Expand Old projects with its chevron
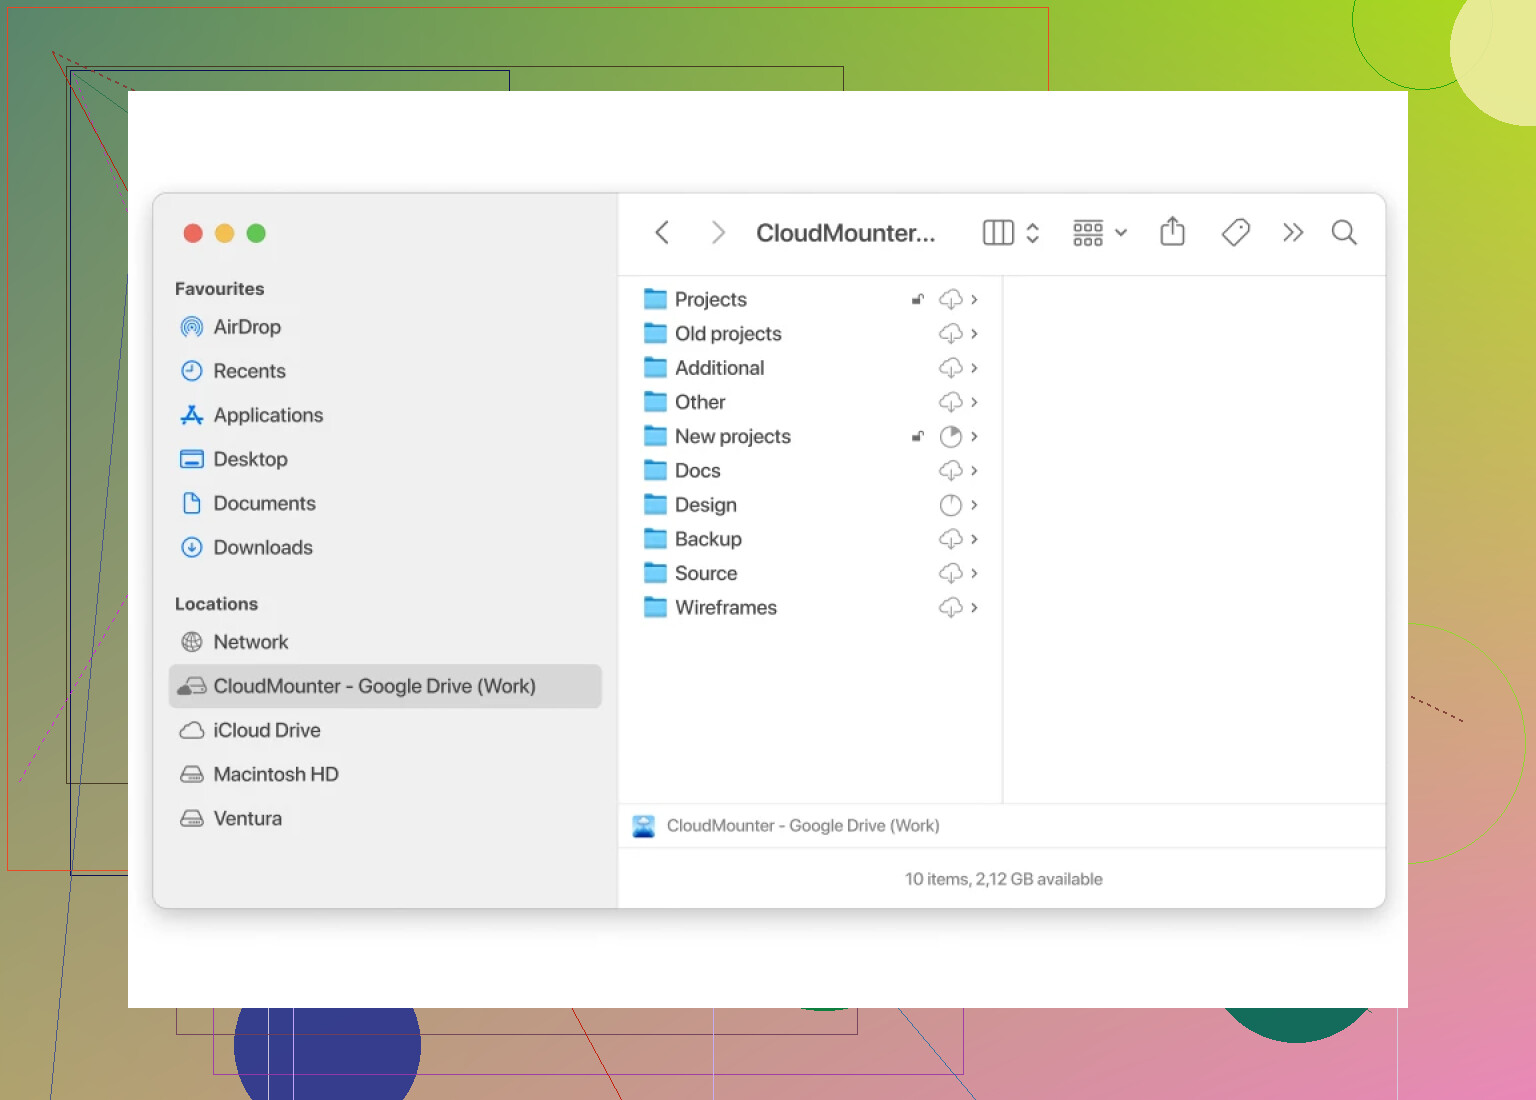Viewport: 1536px width, 1100px height. point(974,333)
